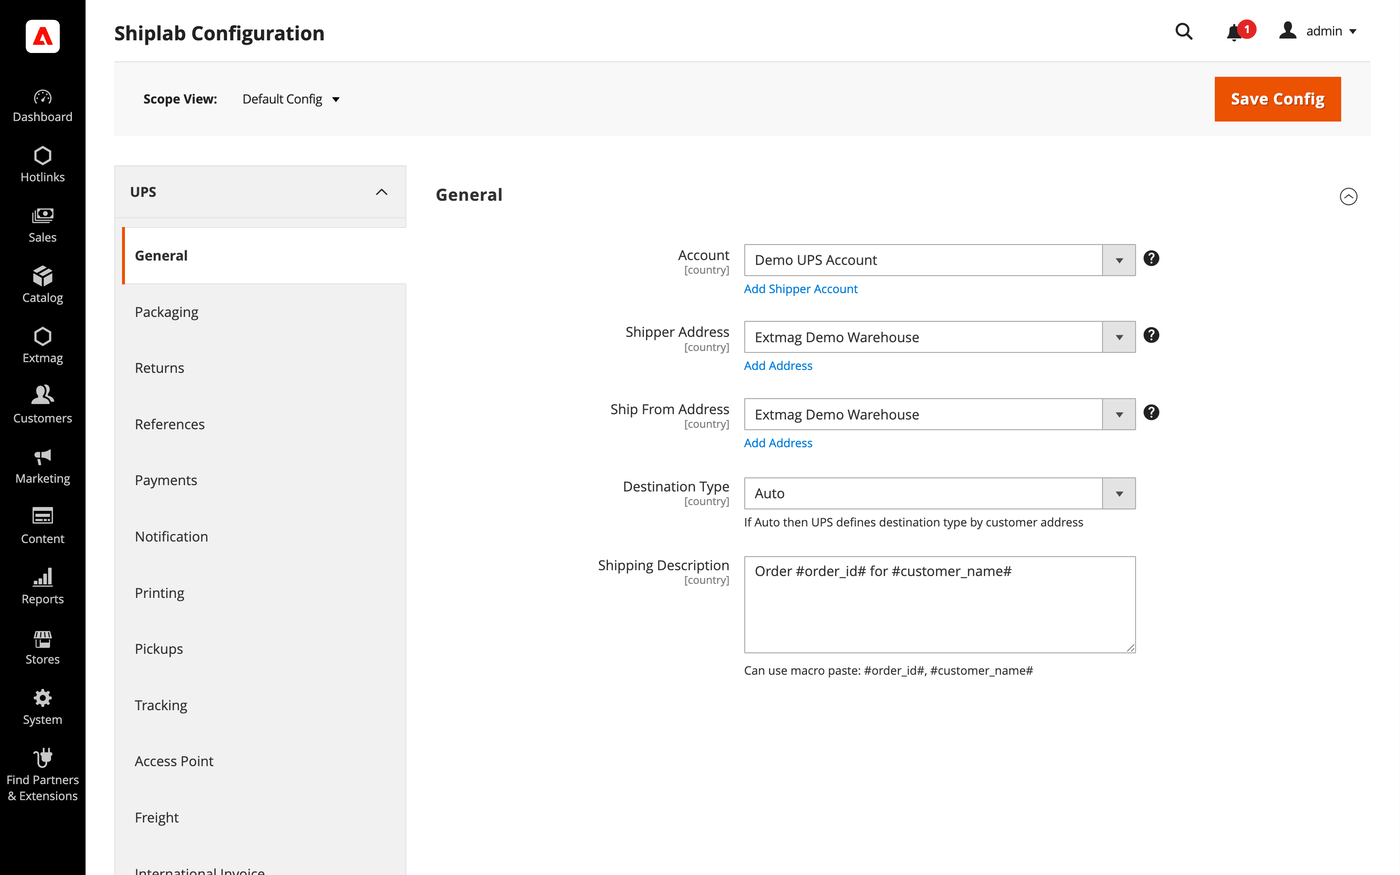
Task: Click the General section heading
Action: click(469, 195)
